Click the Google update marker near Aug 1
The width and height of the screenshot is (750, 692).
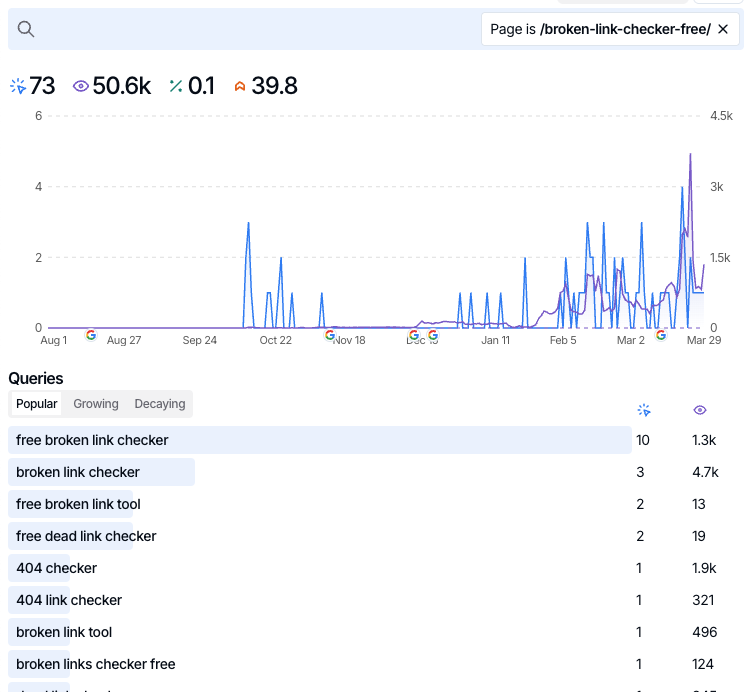[91, 335]
